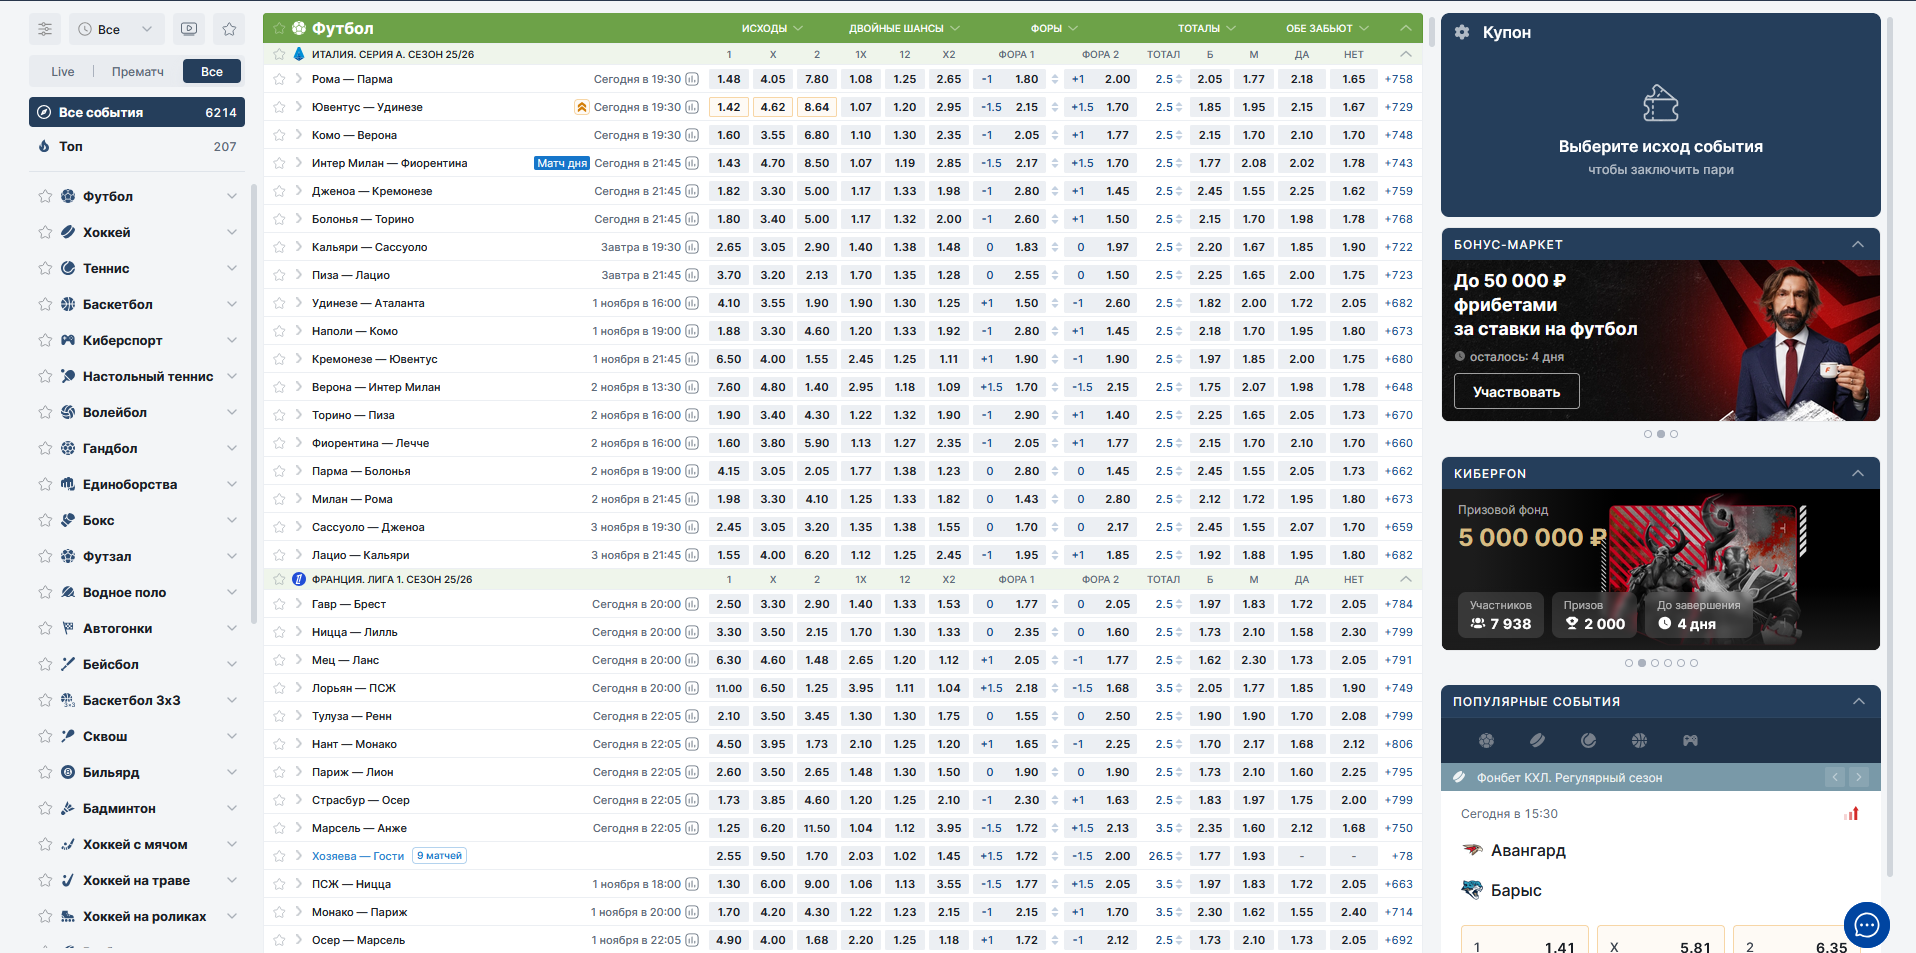The image size is (1916, 953).
Task: Open the Хозяева — Гости link
Action: point(358,856)
